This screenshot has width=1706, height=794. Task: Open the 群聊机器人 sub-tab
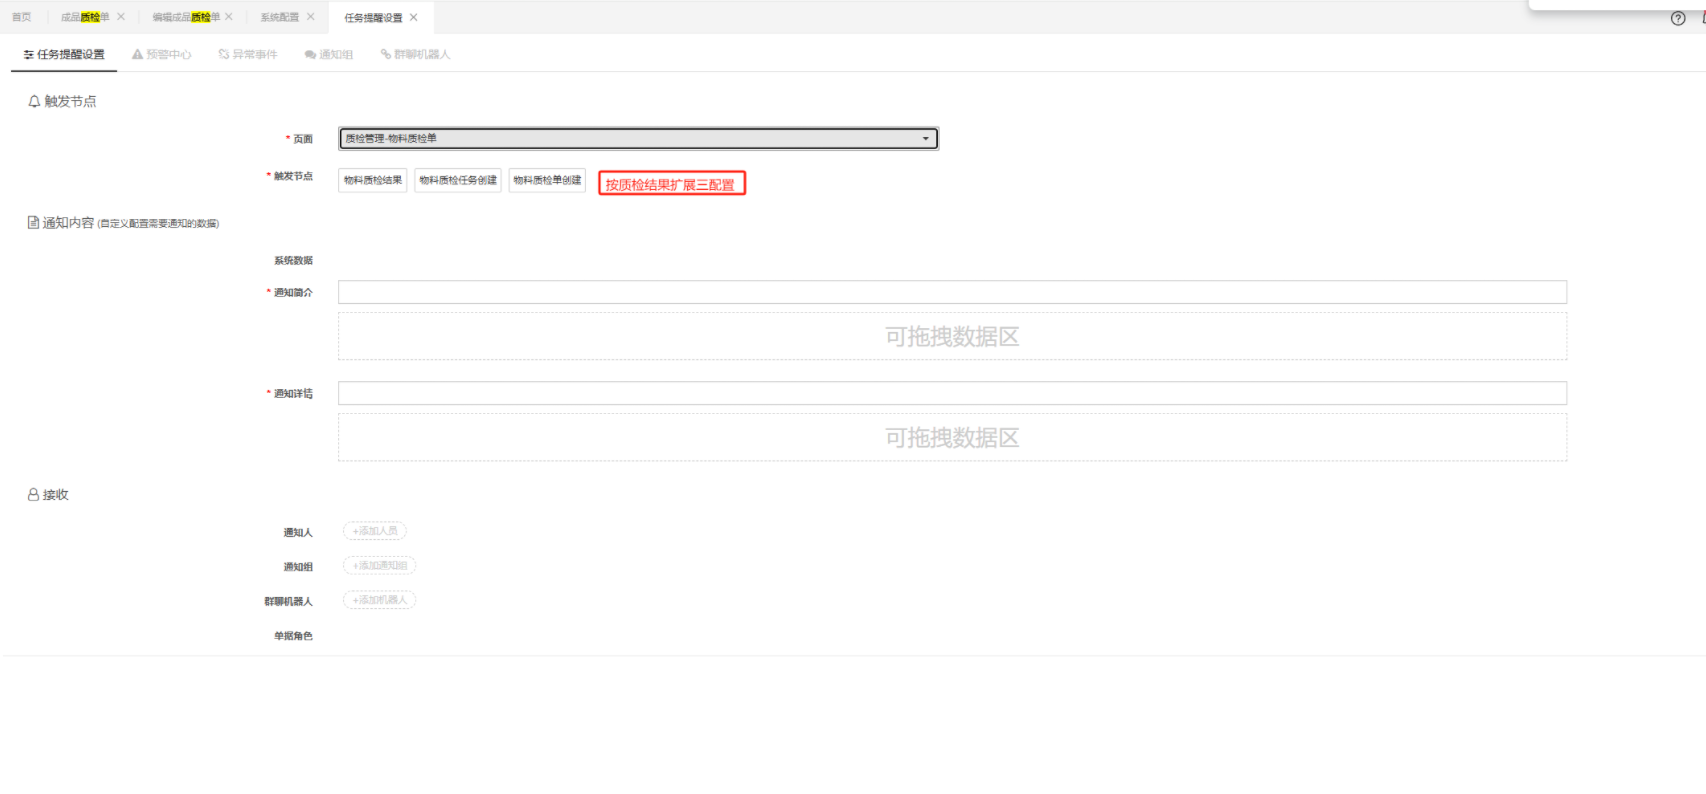point(416,55)
